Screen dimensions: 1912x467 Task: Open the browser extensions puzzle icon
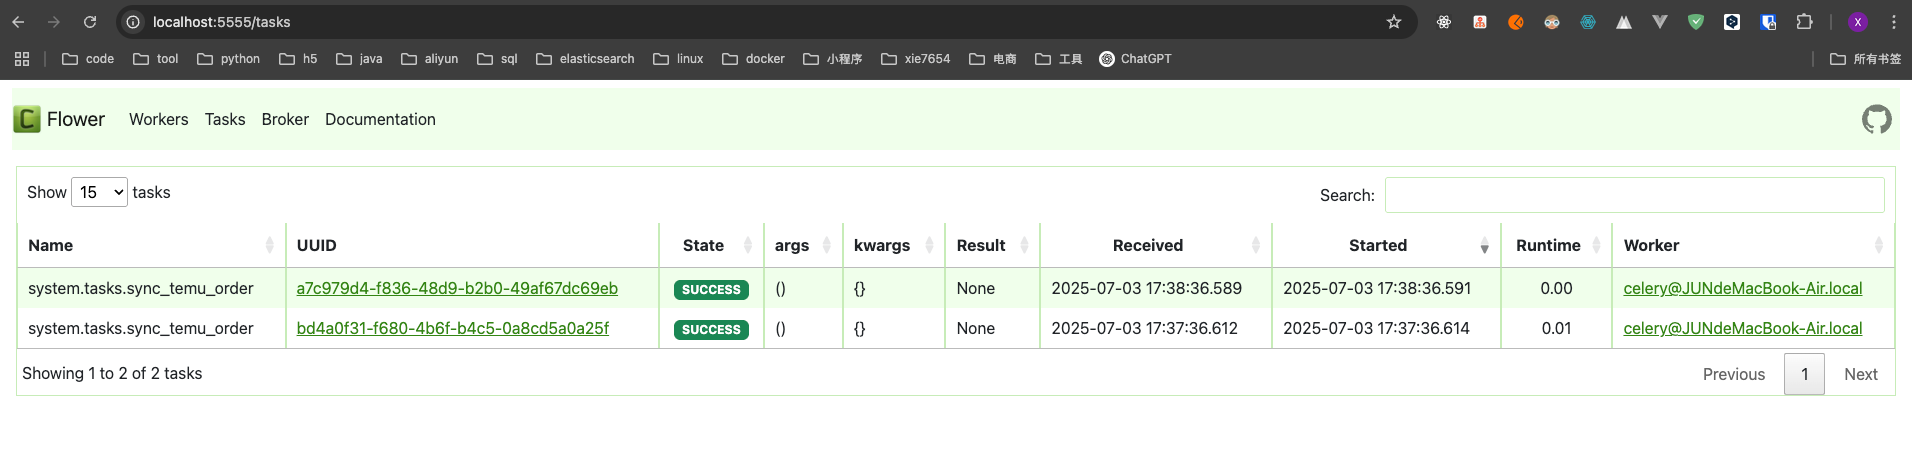1804,22
